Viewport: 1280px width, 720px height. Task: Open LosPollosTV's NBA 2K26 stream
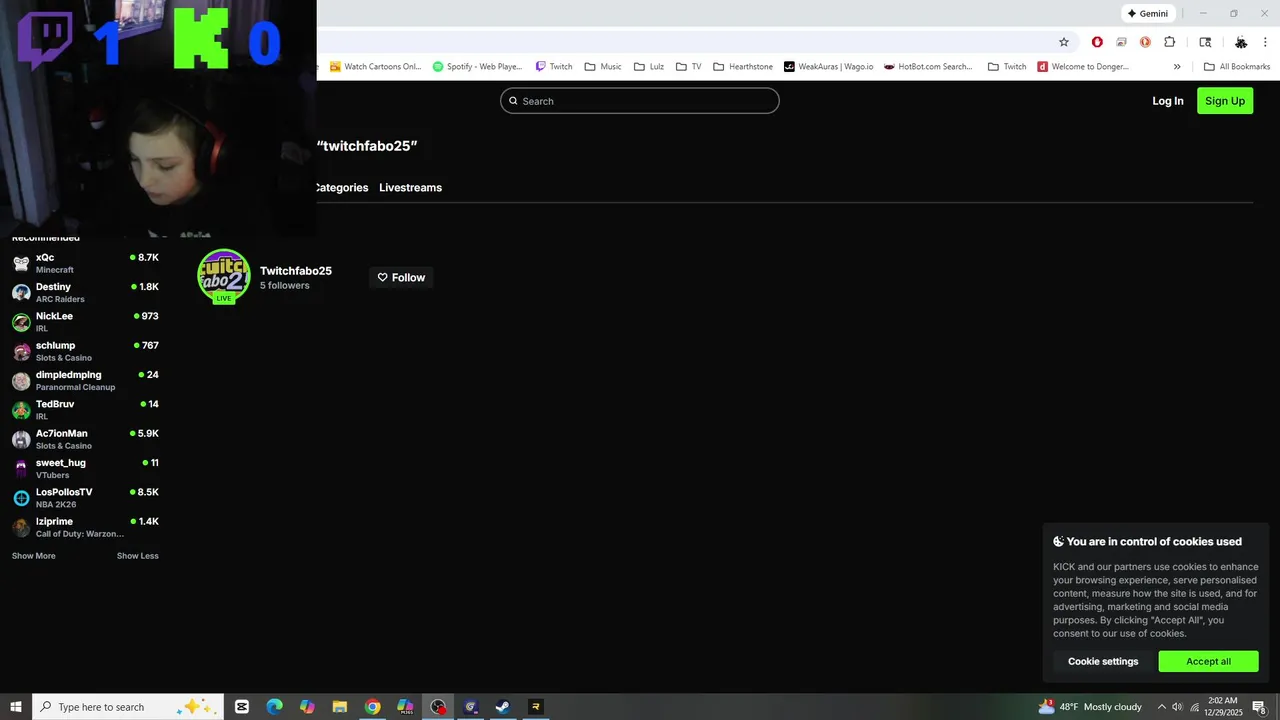(85, 498)
